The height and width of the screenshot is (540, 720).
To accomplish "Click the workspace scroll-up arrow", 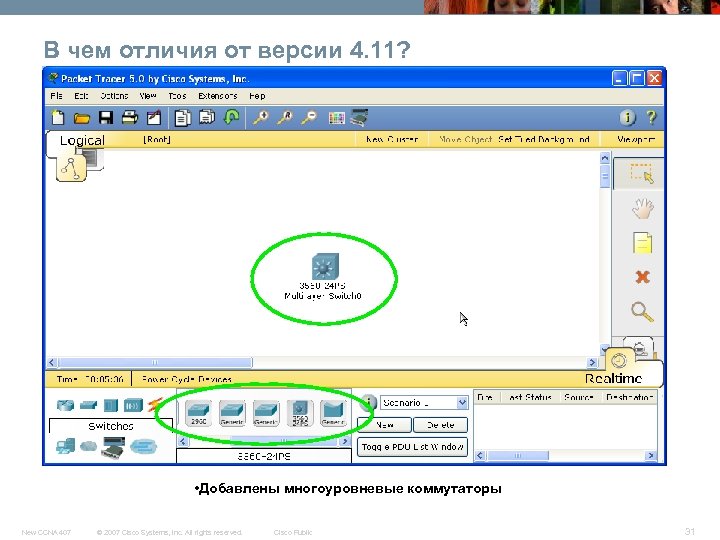I will click(605, 158).
